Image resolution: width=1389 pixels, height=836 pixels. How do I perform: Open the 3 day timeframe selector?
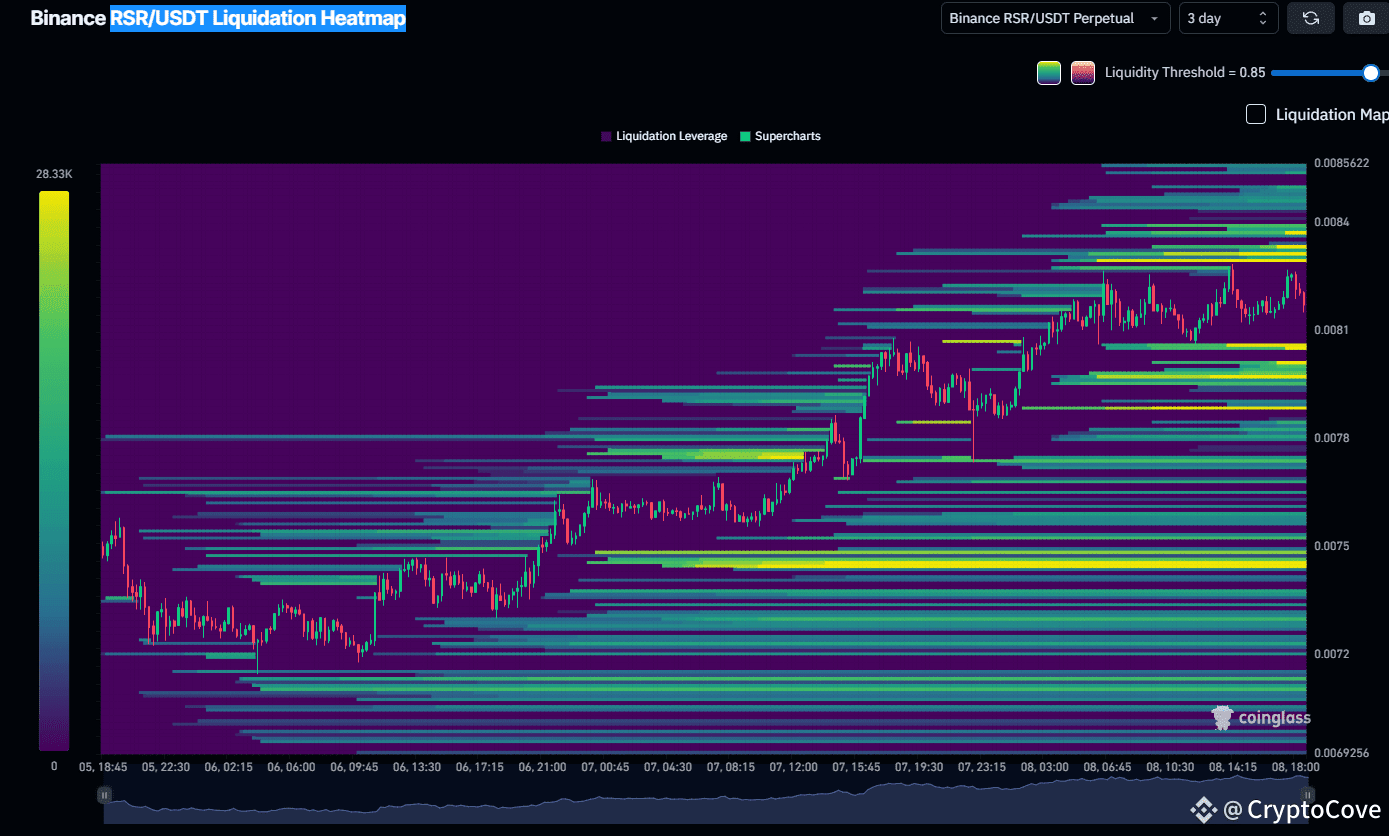click(1229, 18)
